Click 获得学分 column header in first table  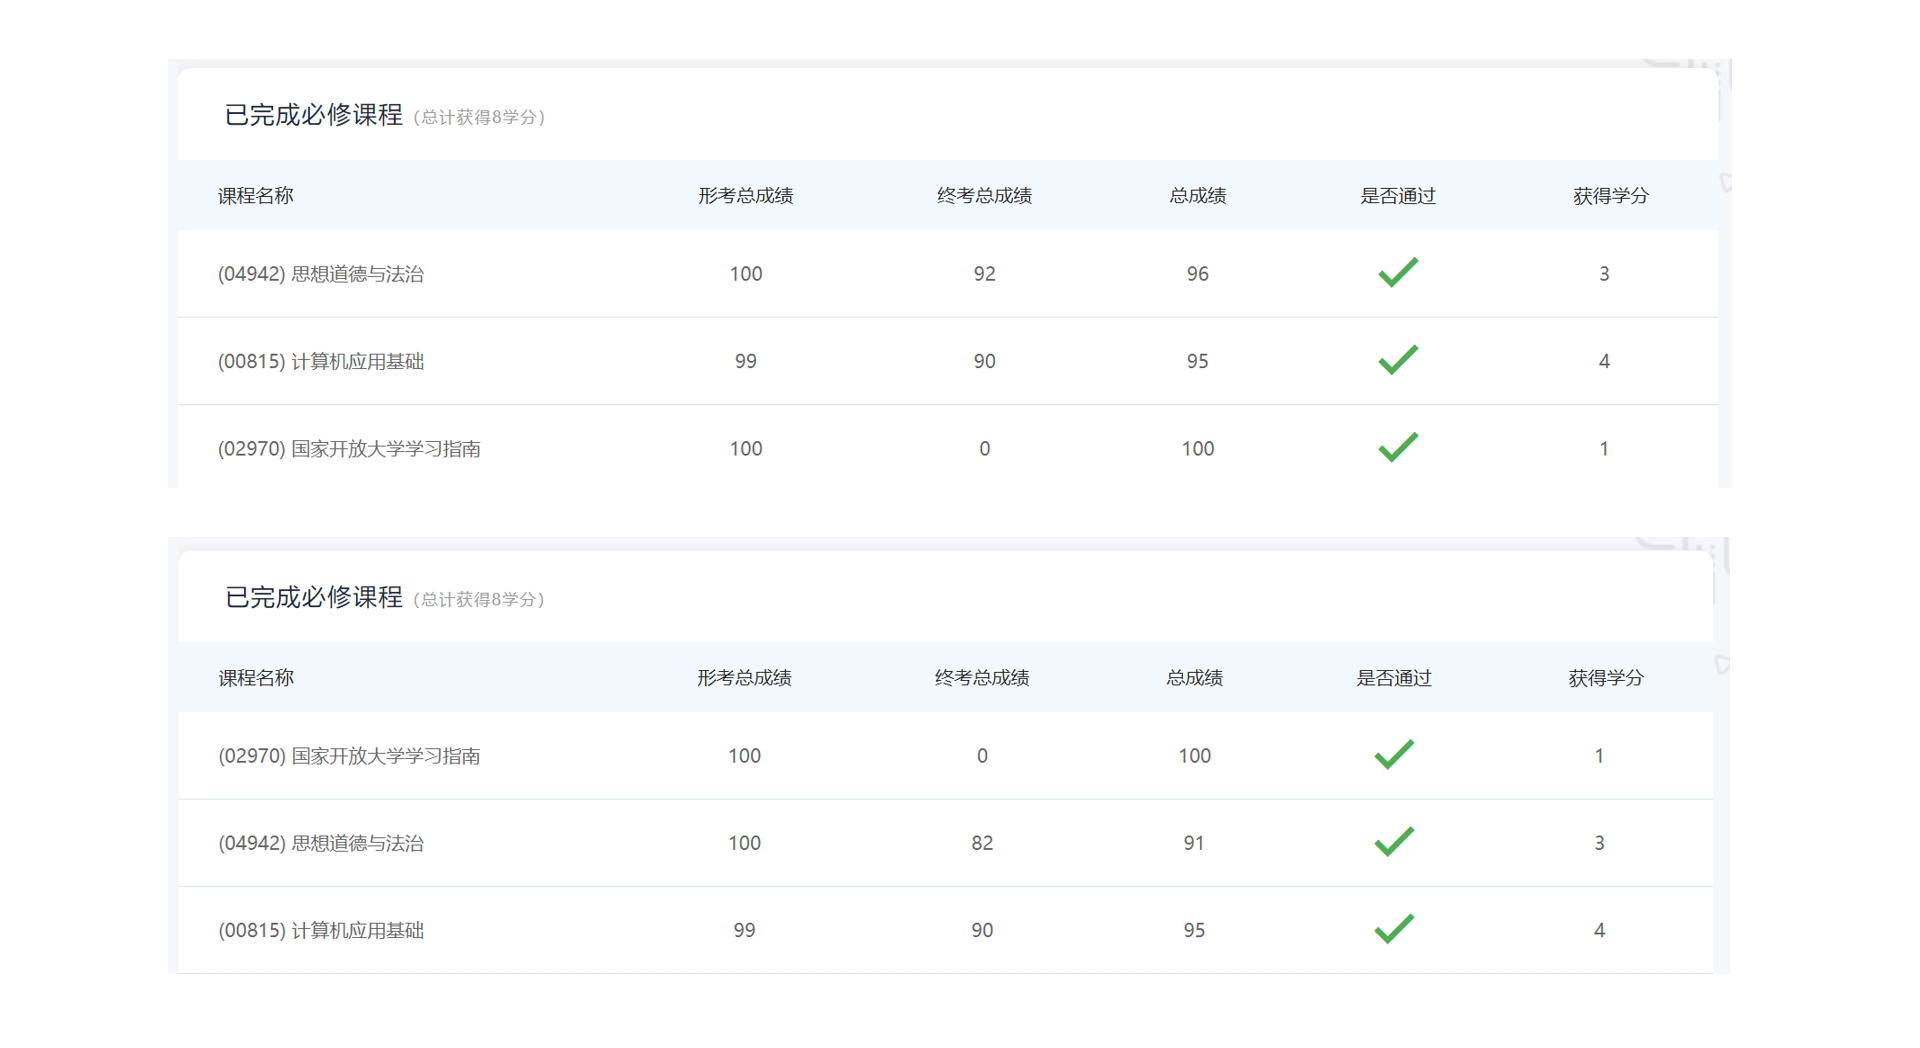click(1610, 196)
